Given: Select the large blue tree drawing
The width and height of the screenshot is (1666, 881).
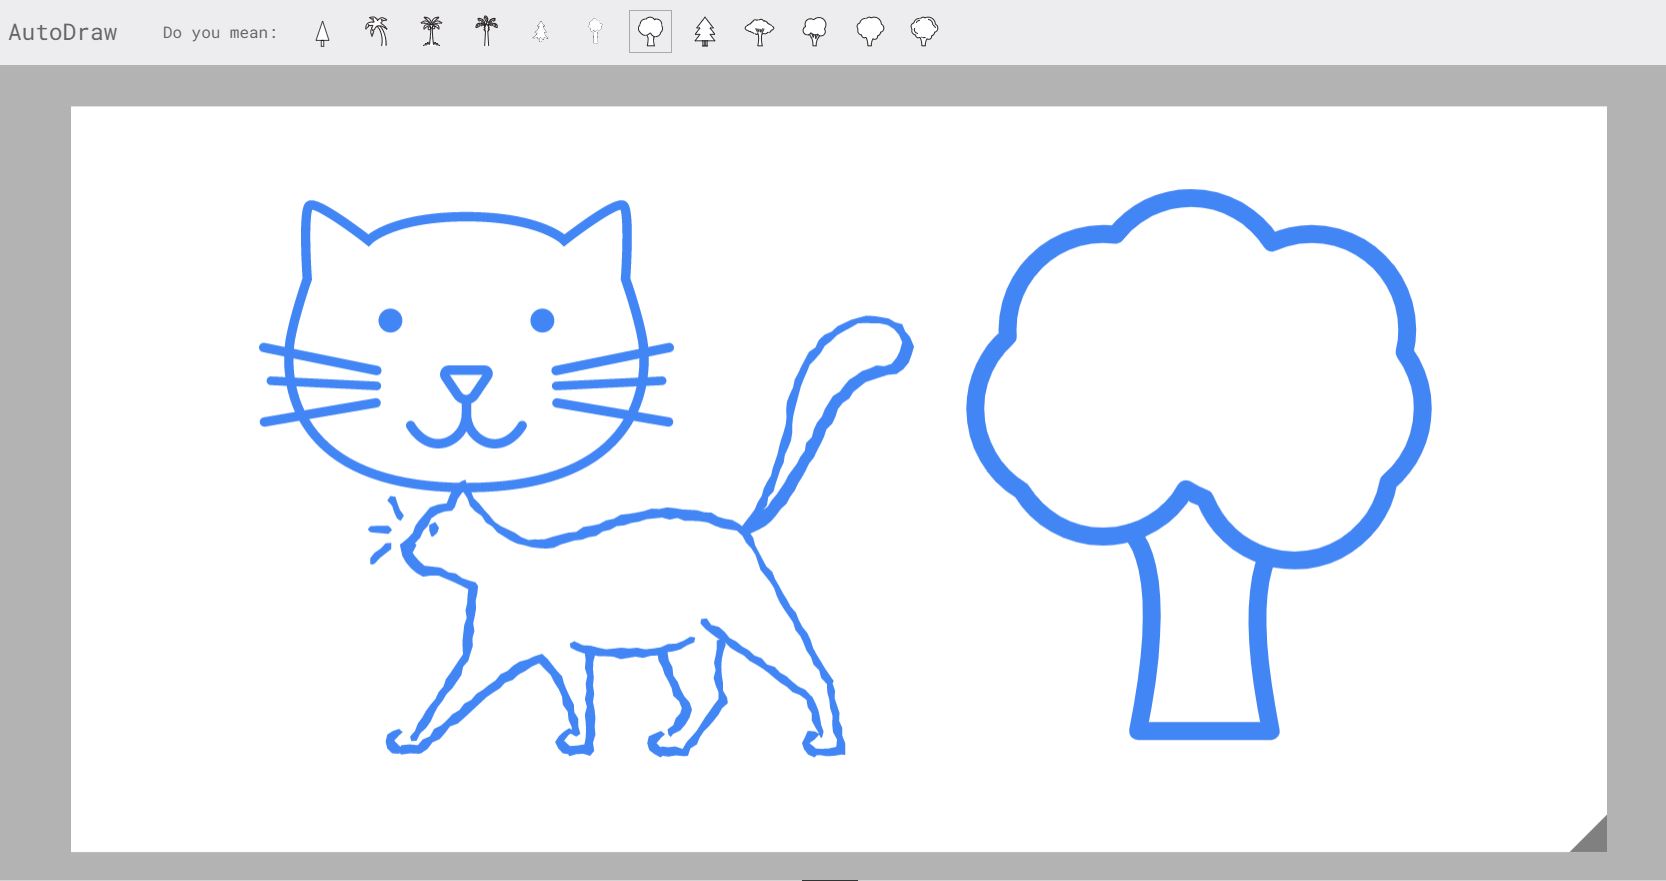Looking at the screenshot, I should [1198, 463].
